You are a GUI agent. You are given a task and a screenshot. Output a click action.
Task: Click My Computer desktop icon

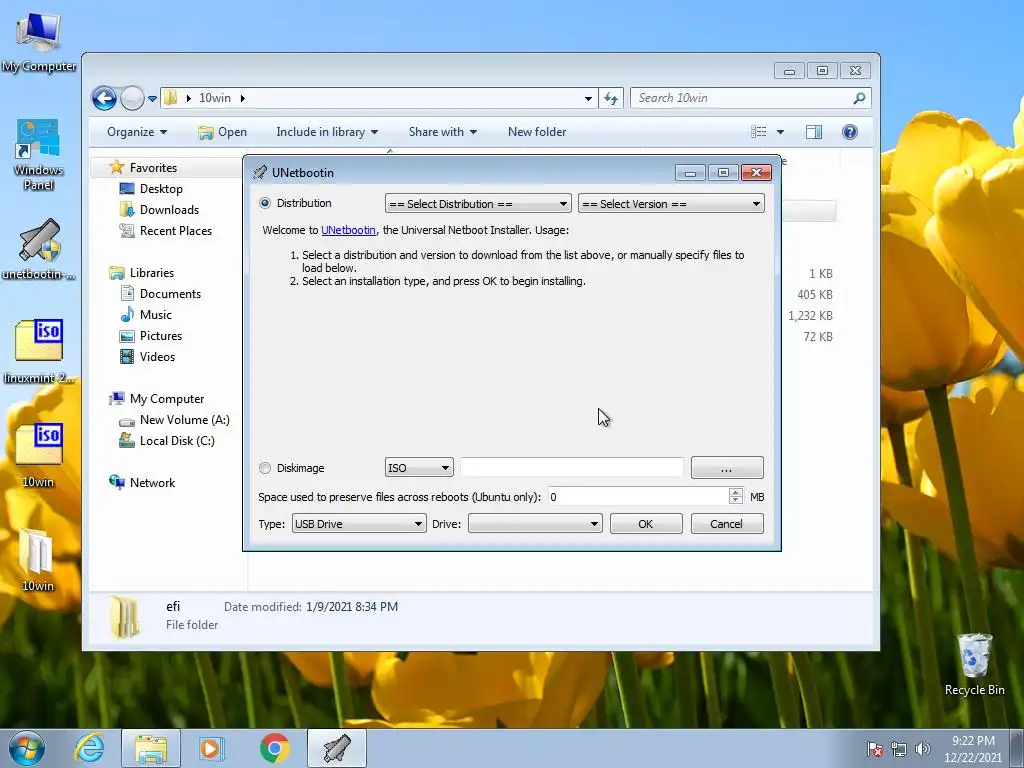(39, 42)
